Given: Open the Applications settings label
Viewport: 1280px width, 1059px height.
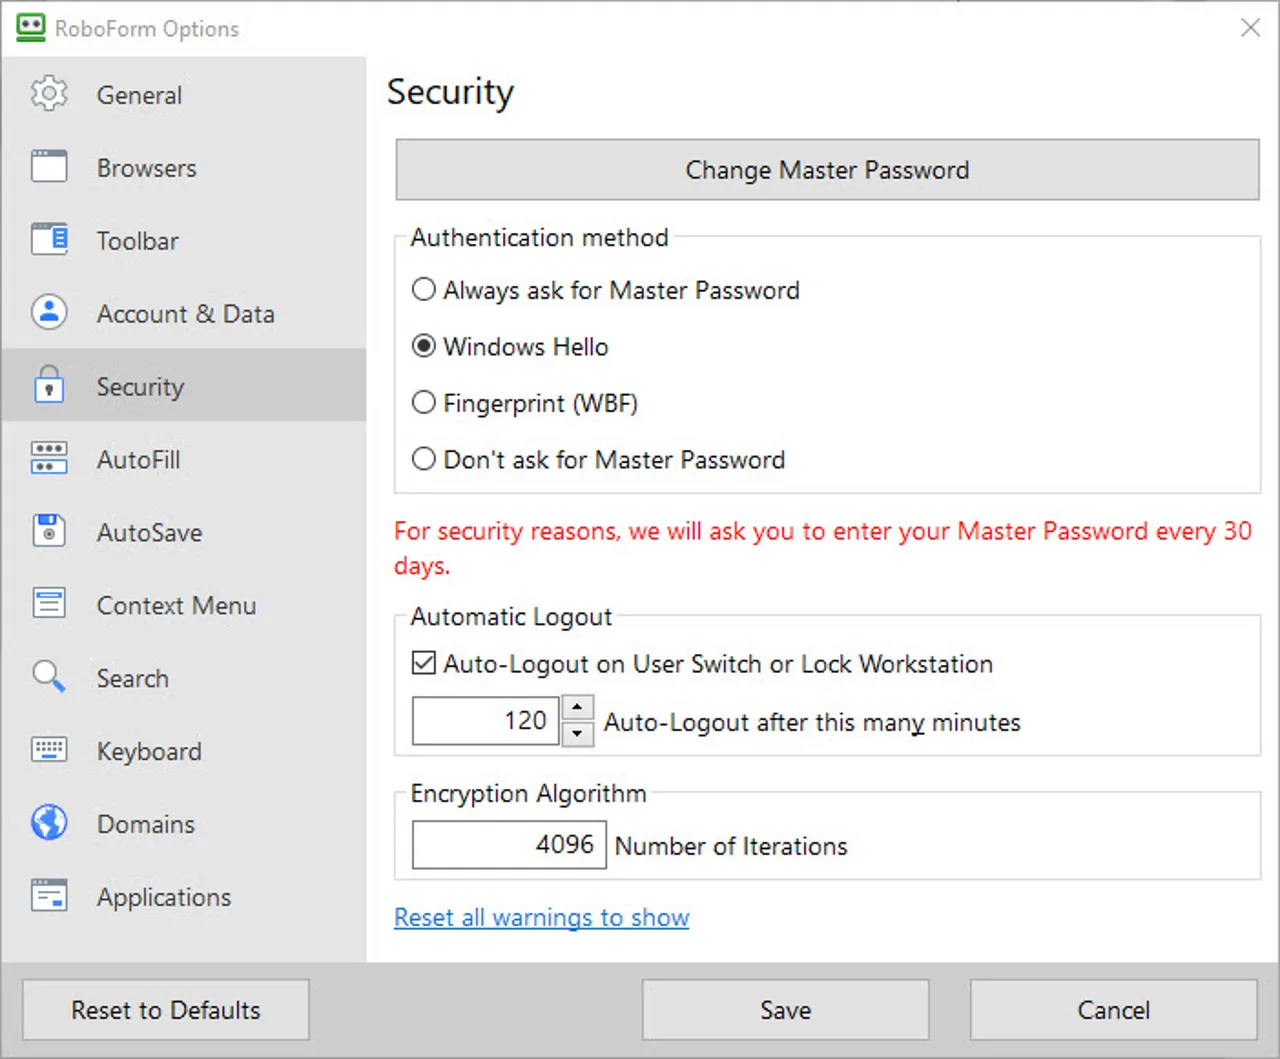Looking at the screenshot, I should (x=163, y=897).
